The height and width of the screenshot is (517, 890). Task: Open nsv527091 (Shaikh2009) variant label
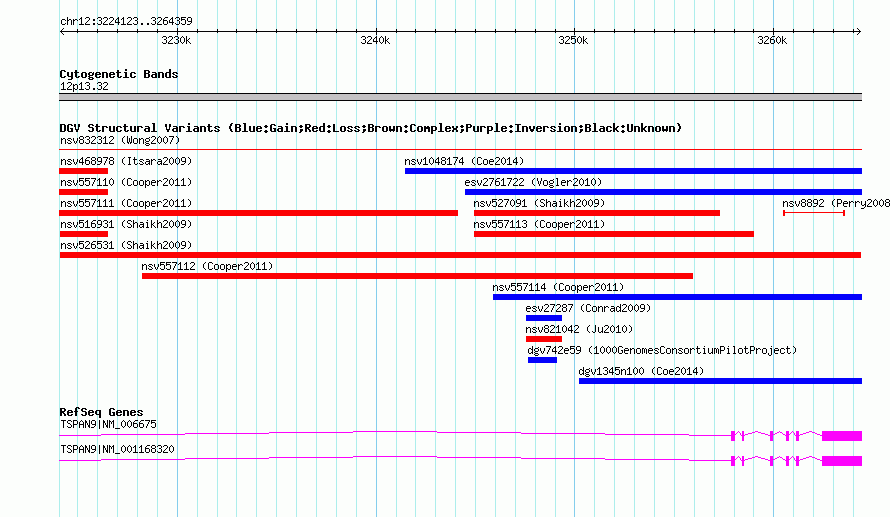click(x=539, y=203)
